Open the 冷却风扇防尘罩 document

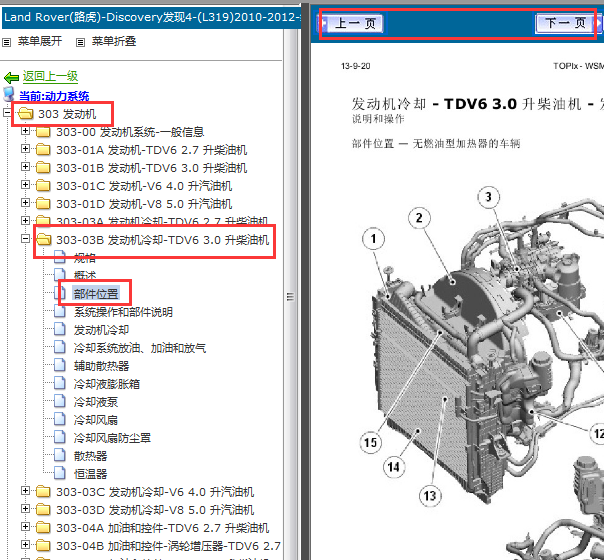(x=112, y=438)
